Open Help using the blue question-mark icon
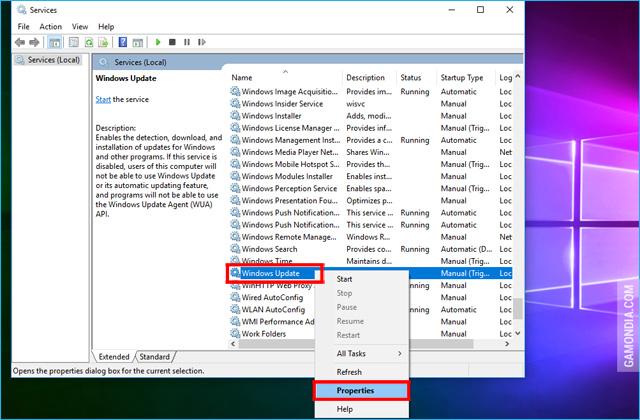This screenshot has height=420, width=640. tap(123, 42)
